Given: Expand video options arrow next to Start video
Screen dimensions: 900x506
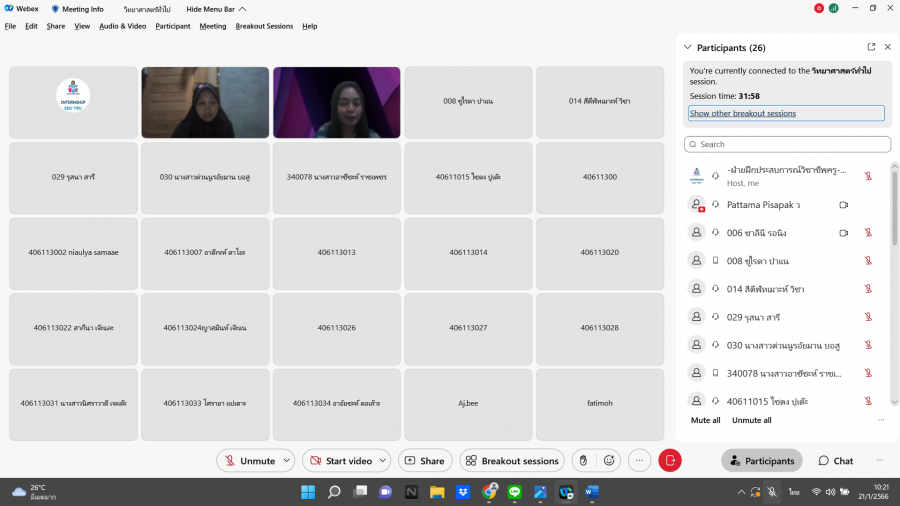Looking at the screenshot, I should point(382,461).
